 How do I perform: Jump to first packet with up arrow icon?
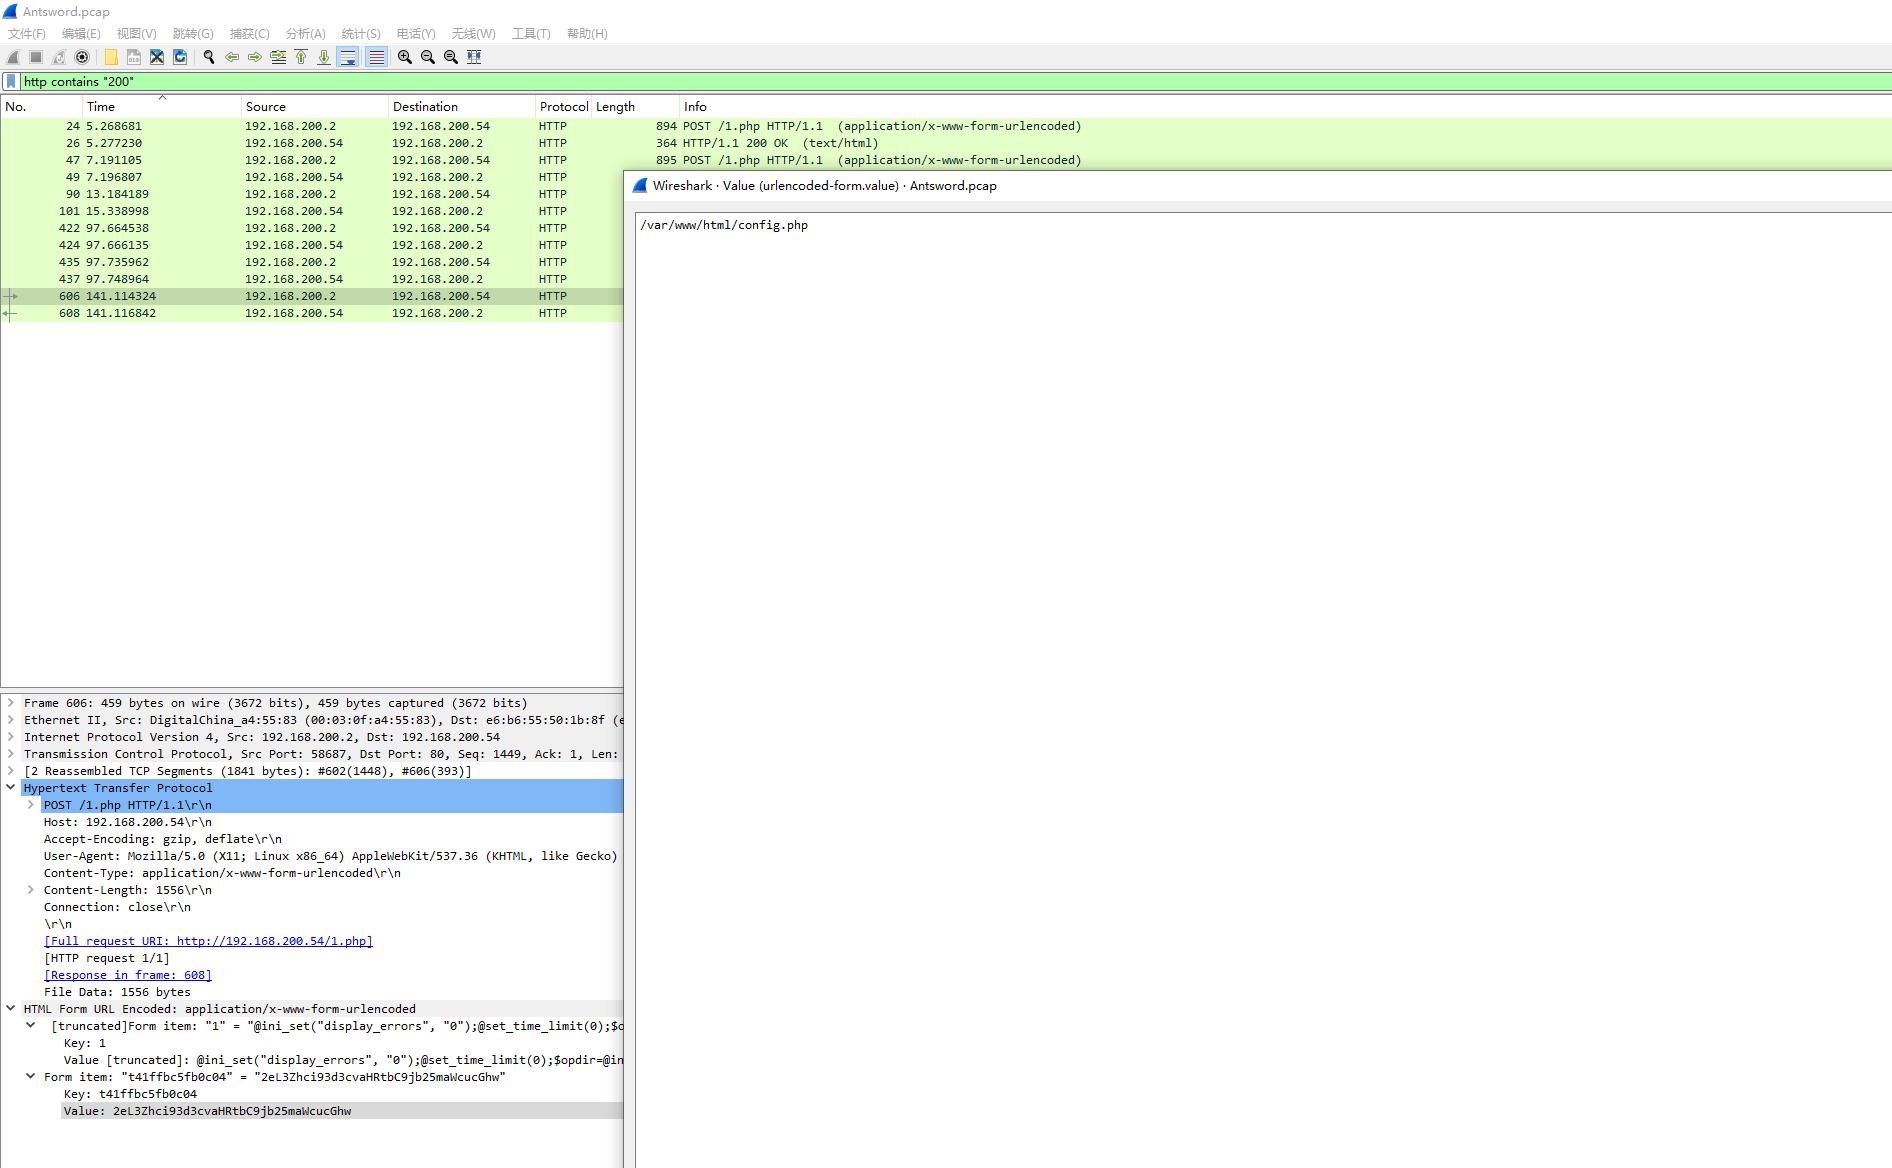(x=301, y=57)
